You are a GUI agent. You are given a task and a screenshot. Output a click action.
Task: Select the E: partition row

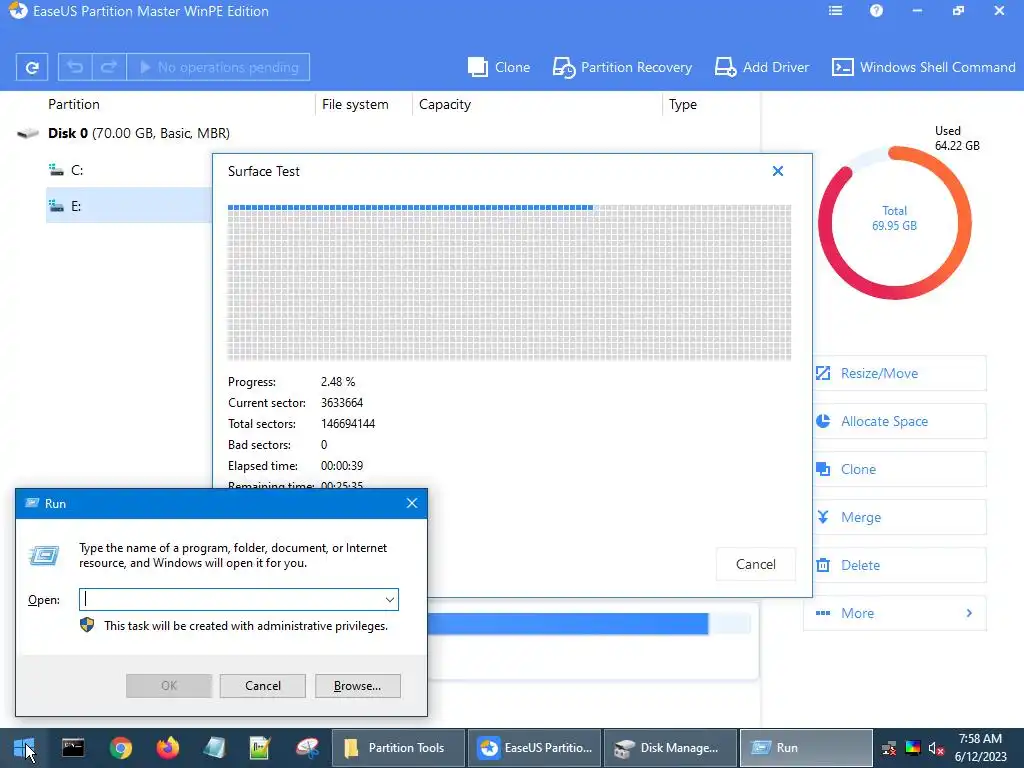coord(129,206)
